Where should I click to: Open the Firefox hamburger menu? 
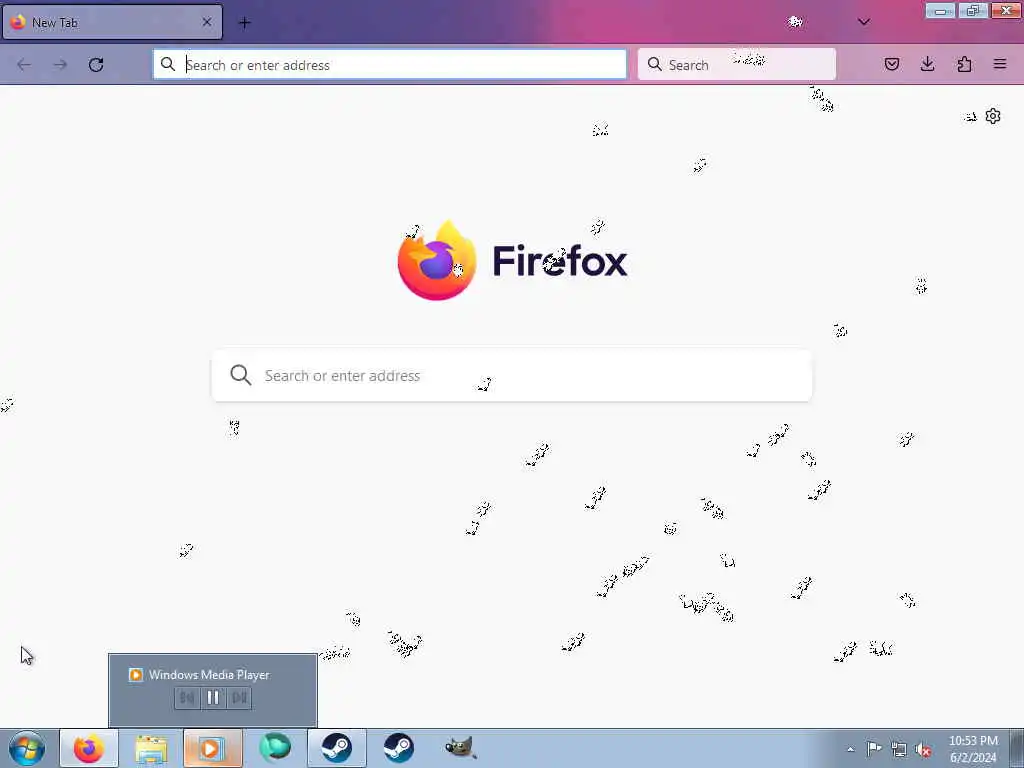click(1000, 64)
